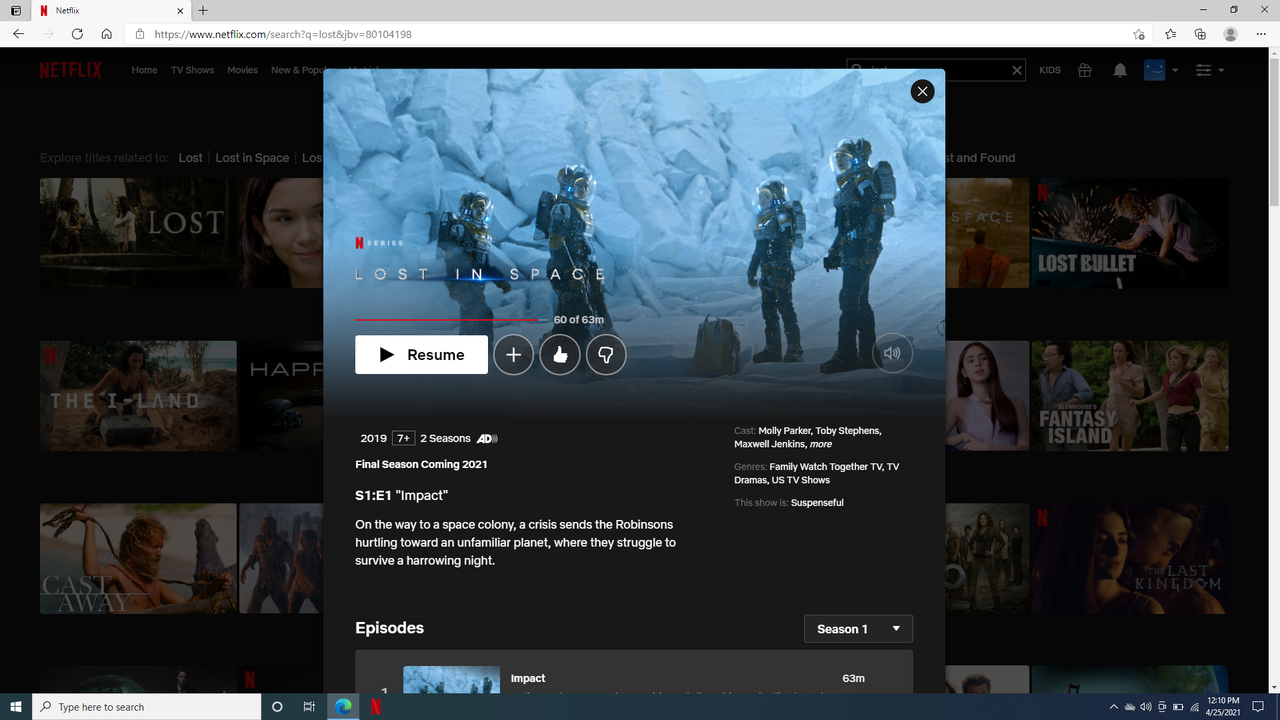Open the profile avatar menu
This screenshot has width=1280, height=720.
tap(1161, 70)
